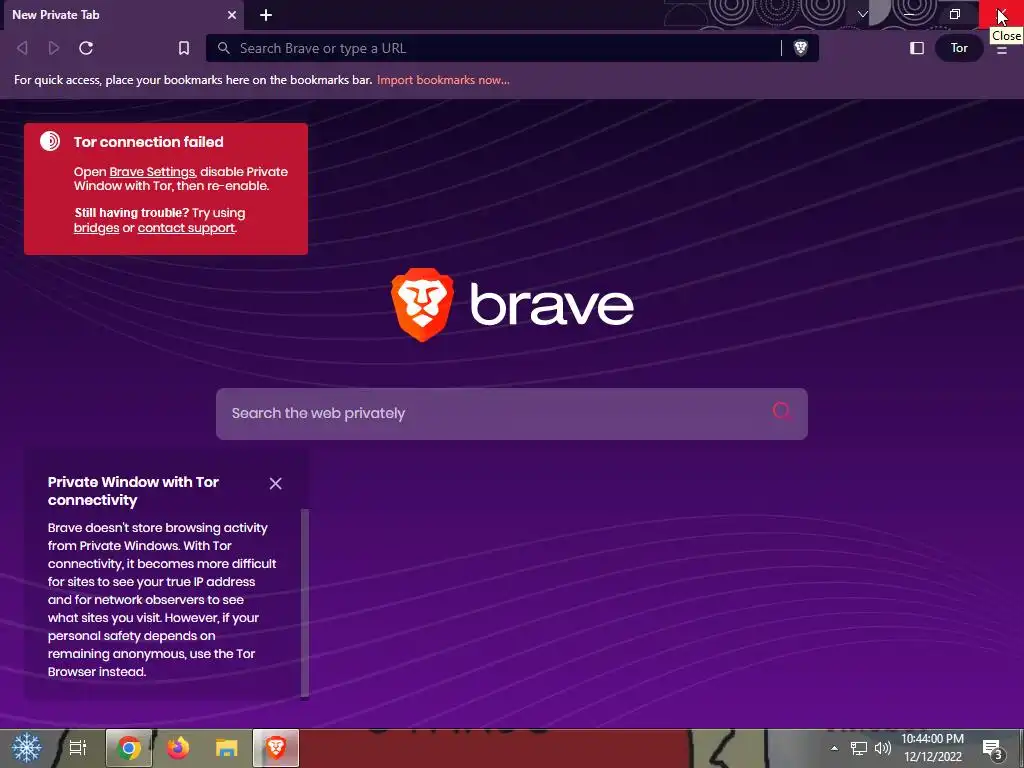Open the volume speaker tray icon
Image resolution: width=1024 pixels, height=768 pixels.
883,748
